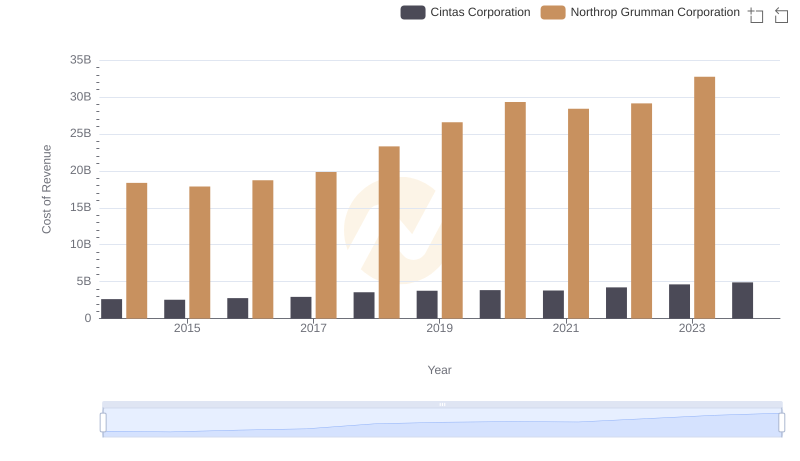
Task: Click the 25B y-axis label
Action: click(81, 134)
